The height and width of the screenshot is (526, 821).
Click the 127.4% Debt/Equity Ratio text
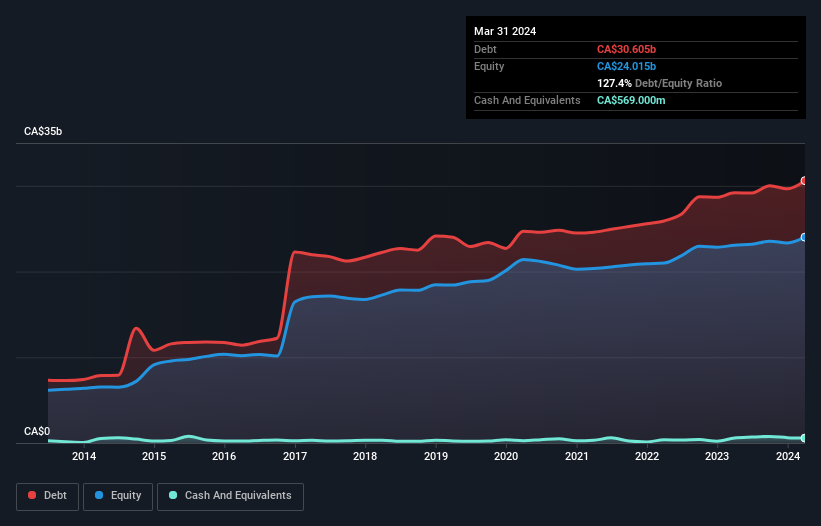pyautogui.click(x=659, y=83)
